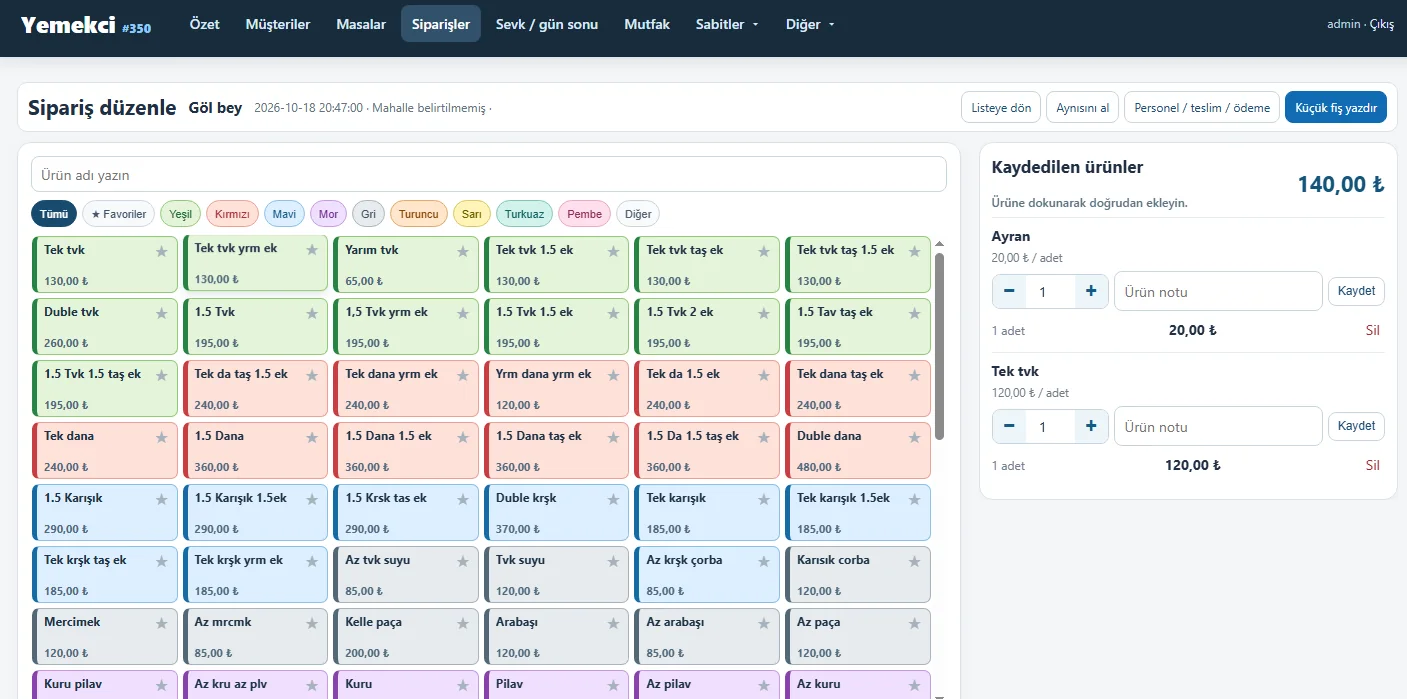Star the Arabaşı product

coord(614,624)
